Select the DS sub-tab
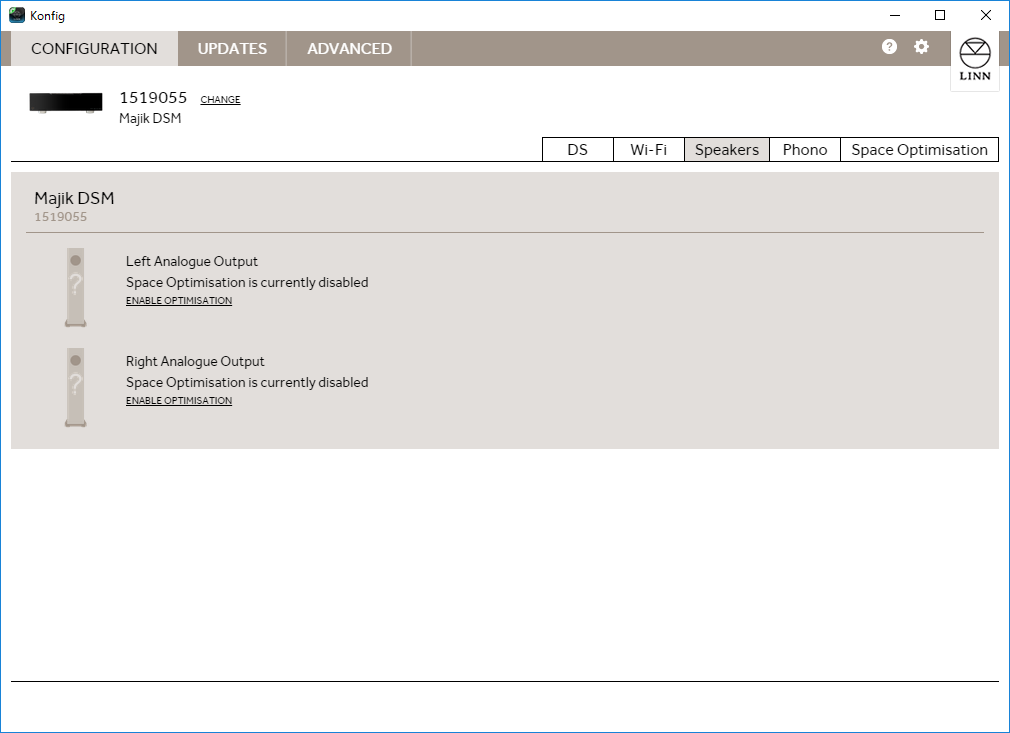1010x733 pixels. (578, 149)
